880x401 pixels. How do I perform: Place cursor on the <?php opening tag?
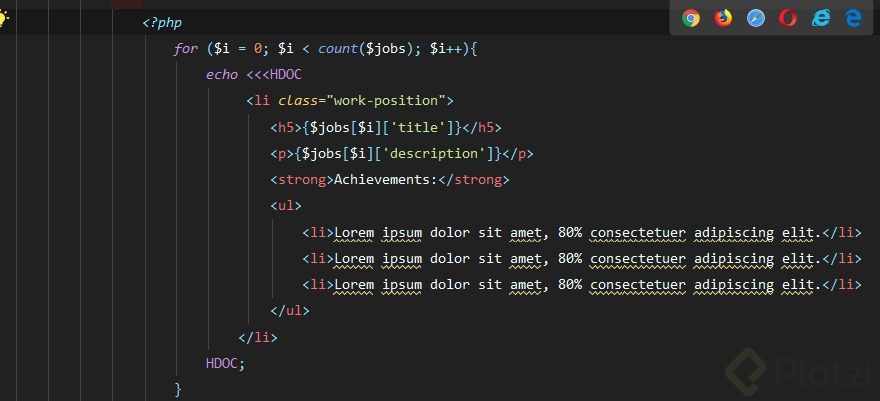pos(162,23)
